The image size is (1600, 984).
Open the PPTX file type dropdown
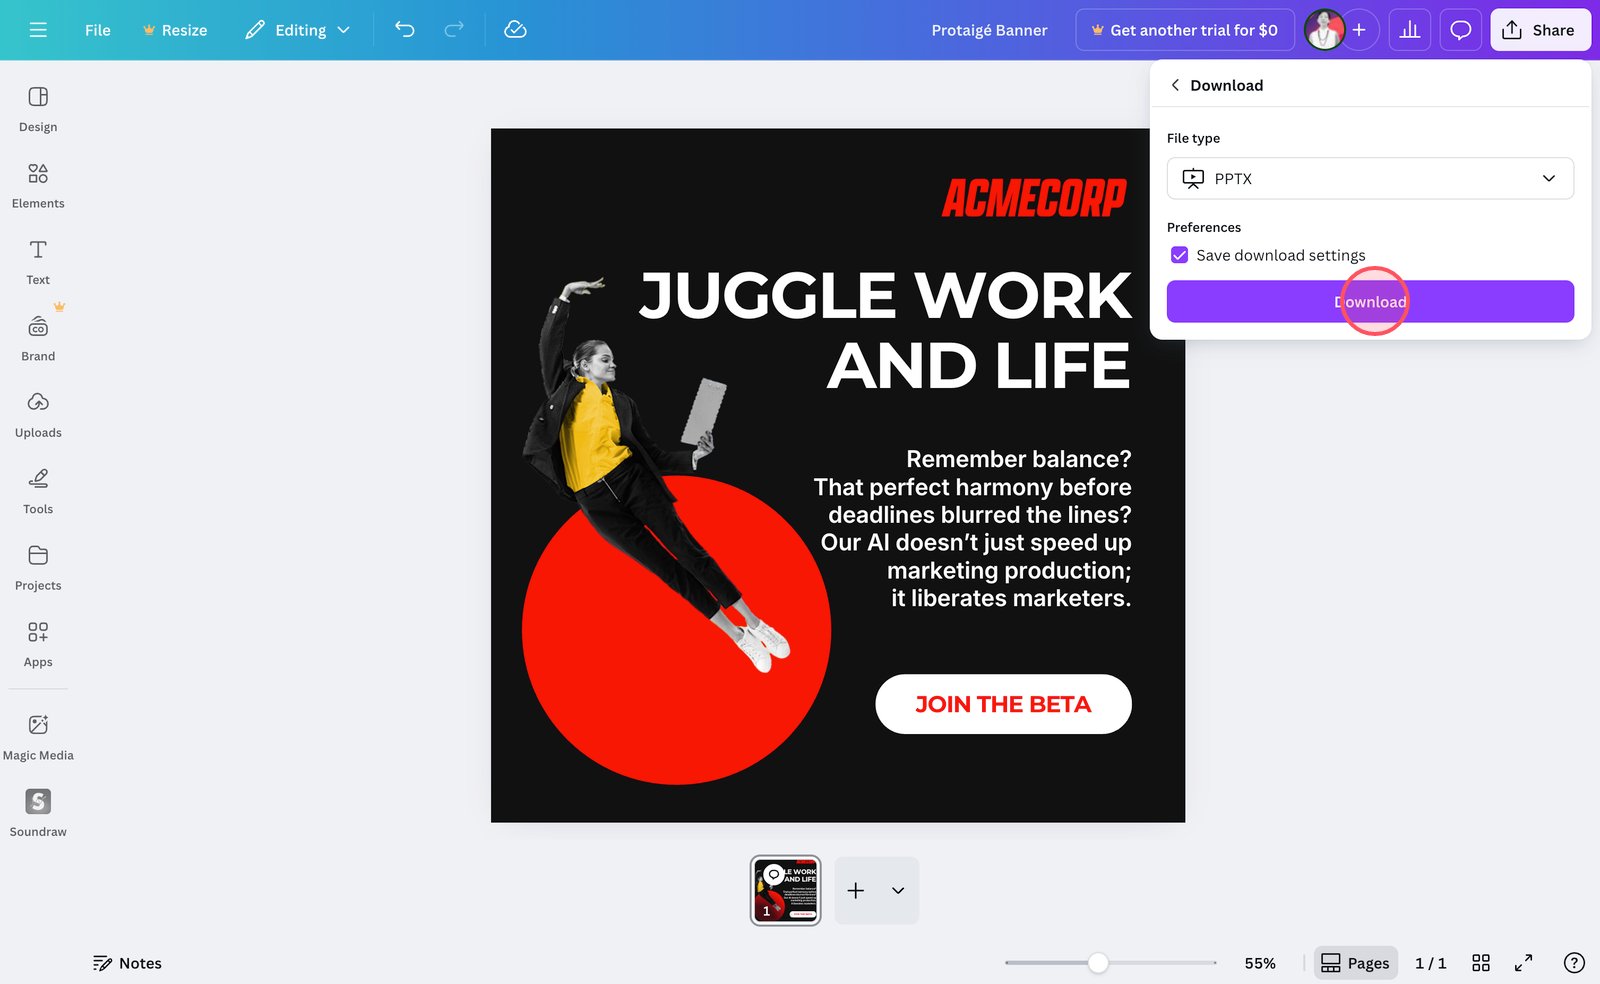1370,178
